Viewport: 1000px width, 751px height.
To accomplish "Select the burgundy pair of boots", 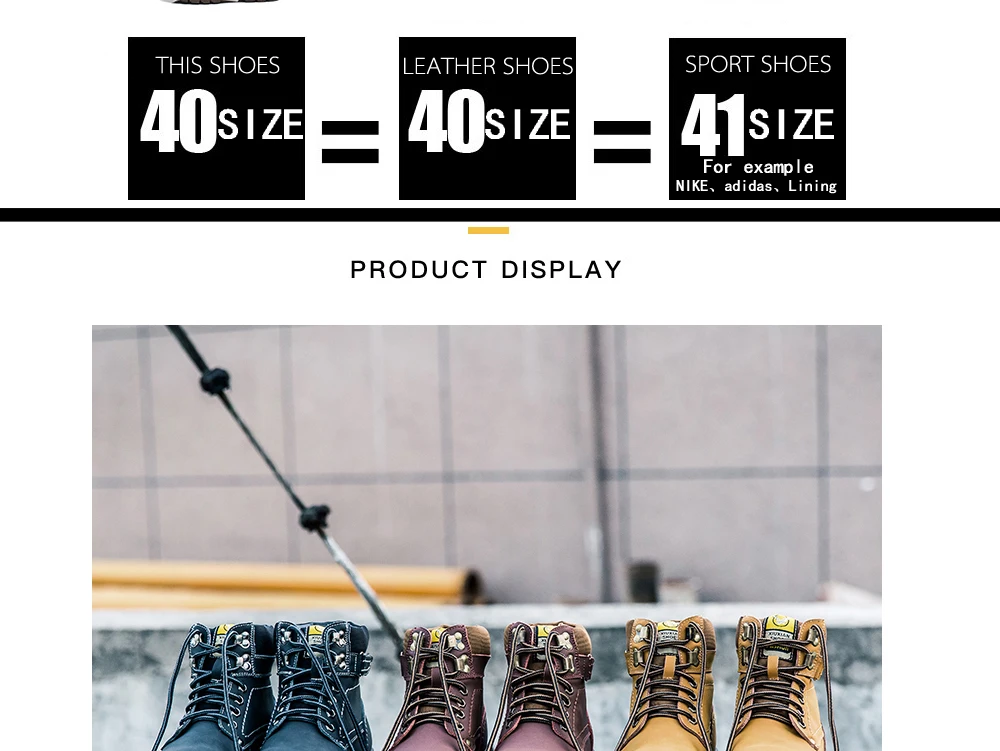I will pos(491,687).
